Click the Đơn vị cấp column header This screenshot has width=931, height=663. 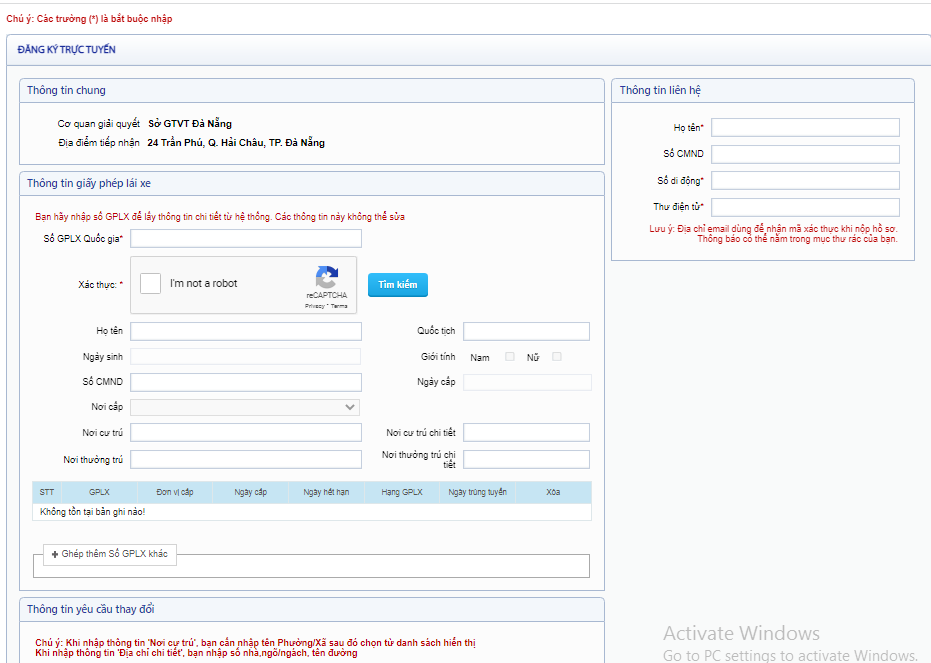click(x=175, y=493)
